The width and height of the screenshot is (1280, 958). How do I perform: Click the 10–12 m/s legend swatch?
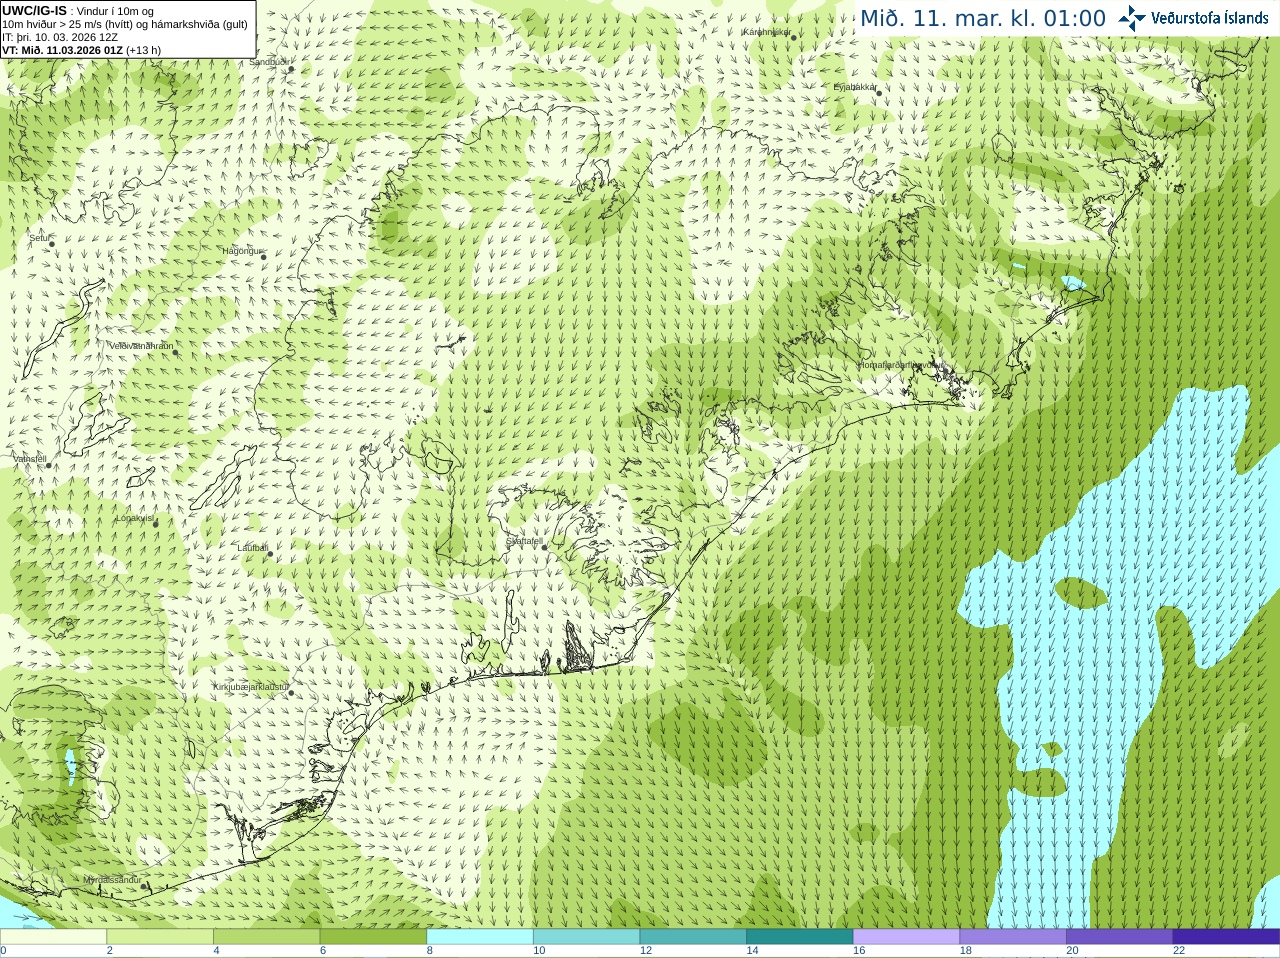587,937
